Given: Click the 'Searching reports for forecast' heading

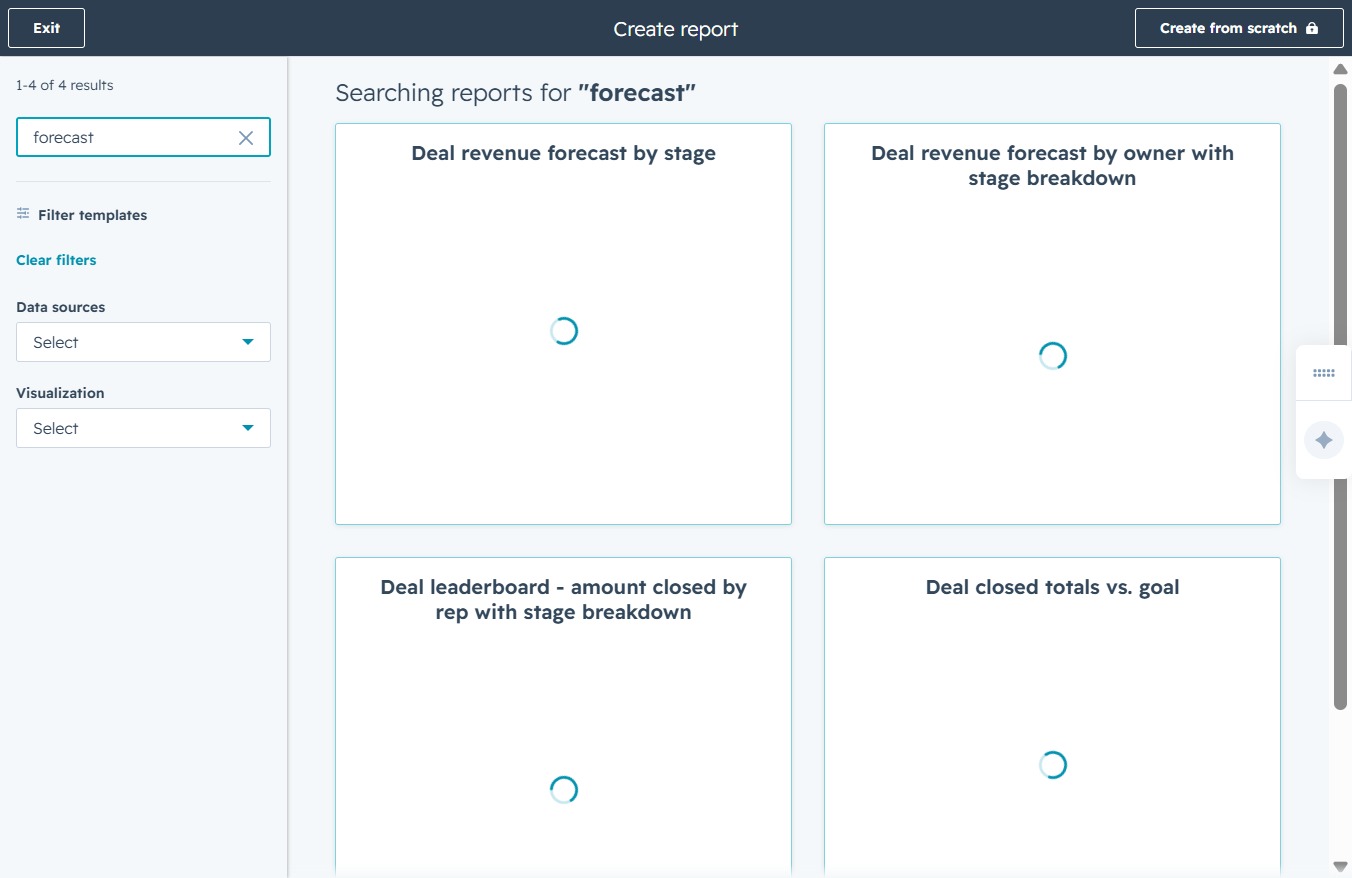Looking at the screenshot, I should point(515,93).
